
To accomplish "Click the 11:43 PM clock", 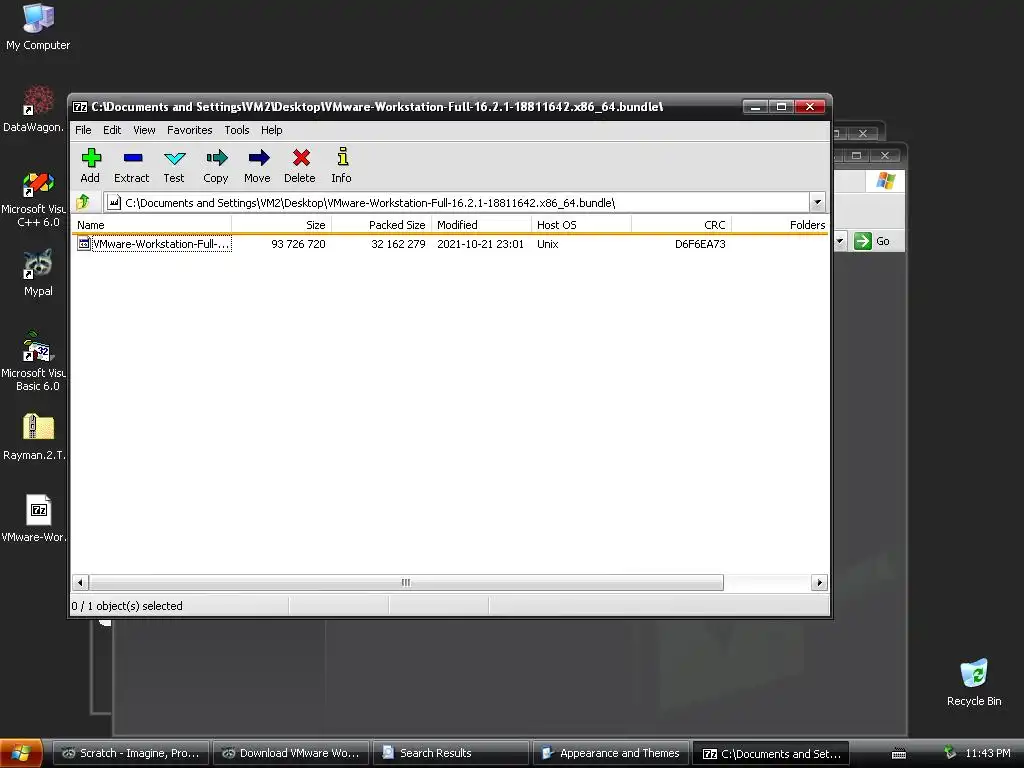I will tap(988, 753).
